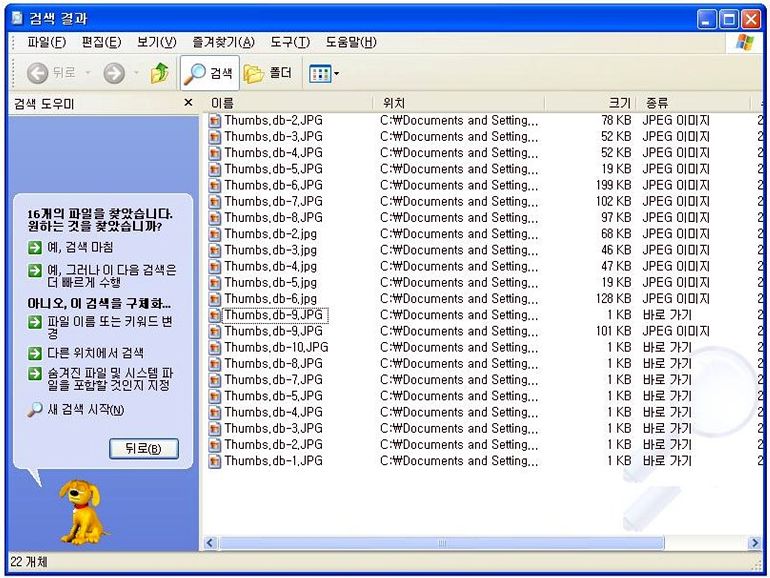
Task: Select the Thumbs.db-1.JPG shortcut icon
Action: click(214, 461)
